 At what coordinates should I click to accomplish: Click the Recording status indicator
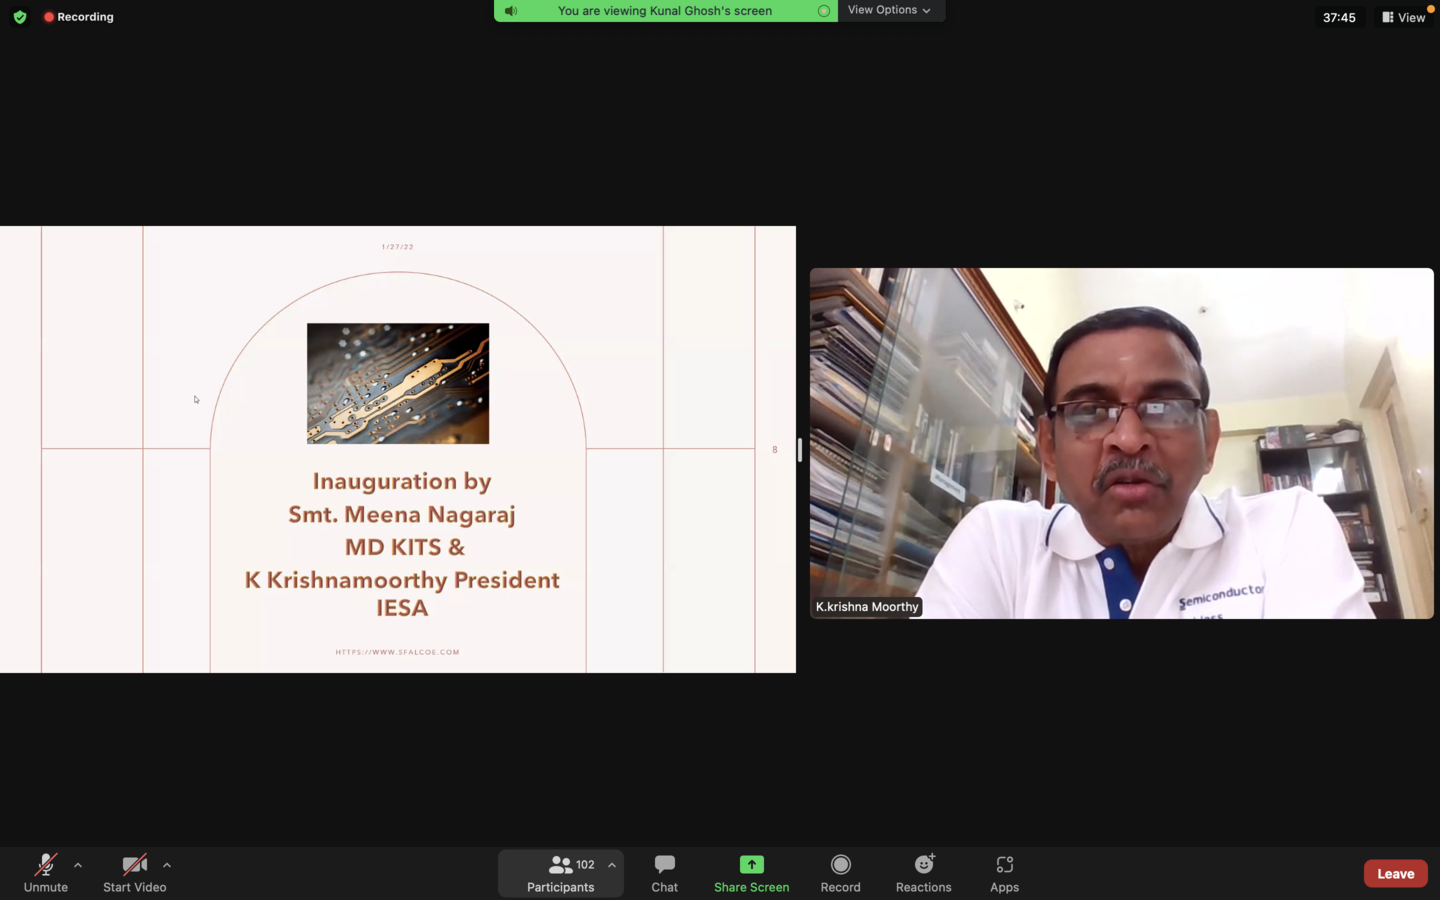click(78, 17)
